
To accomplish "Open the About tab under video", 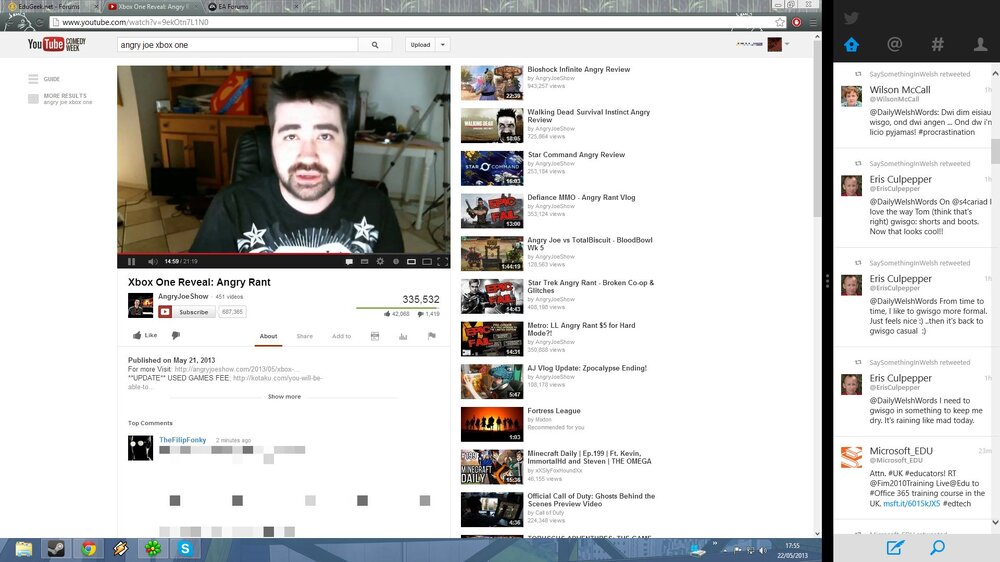I will (268, 336).
